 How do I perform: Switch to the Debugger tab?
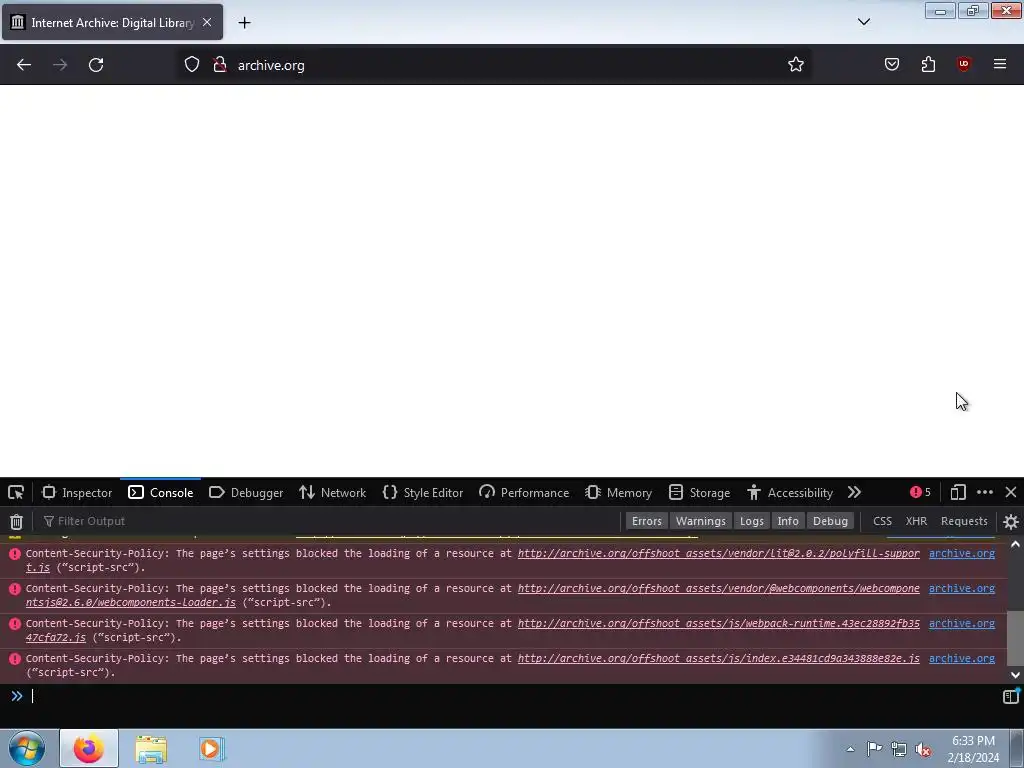pyautogui.click(x=246, y=492)
